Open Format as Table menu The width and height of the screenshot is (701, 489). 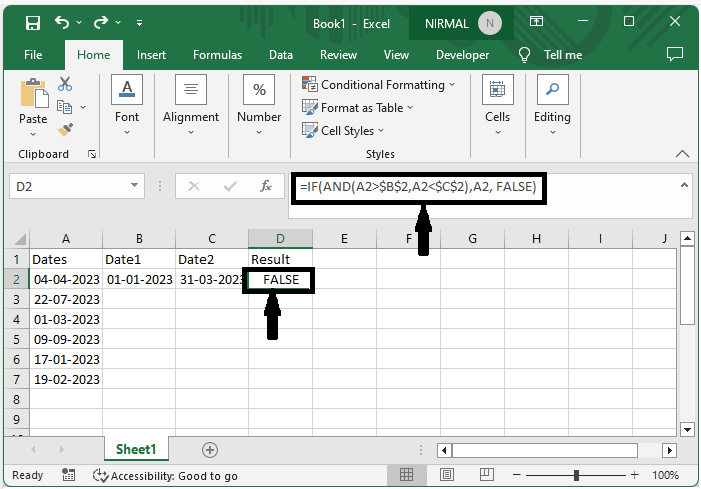(x=357, y=108)
